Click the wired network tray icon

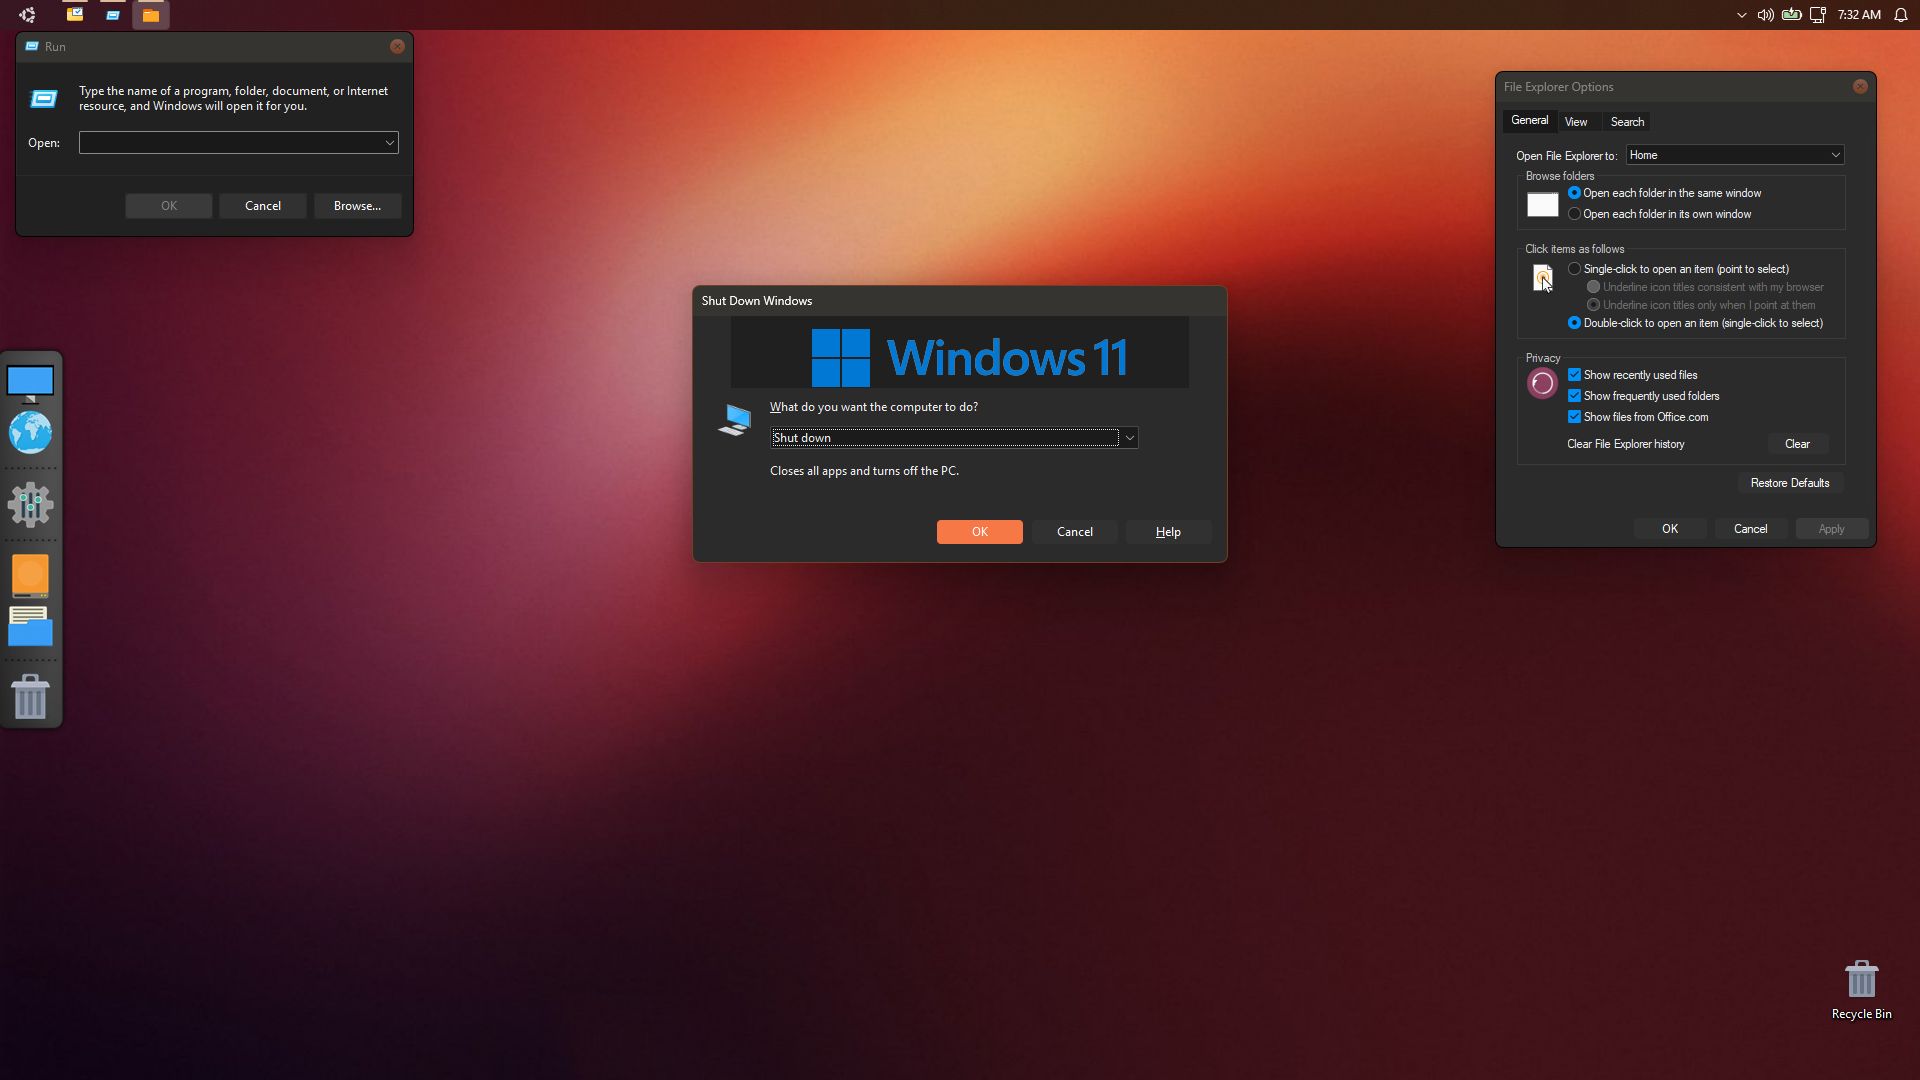1818,15
